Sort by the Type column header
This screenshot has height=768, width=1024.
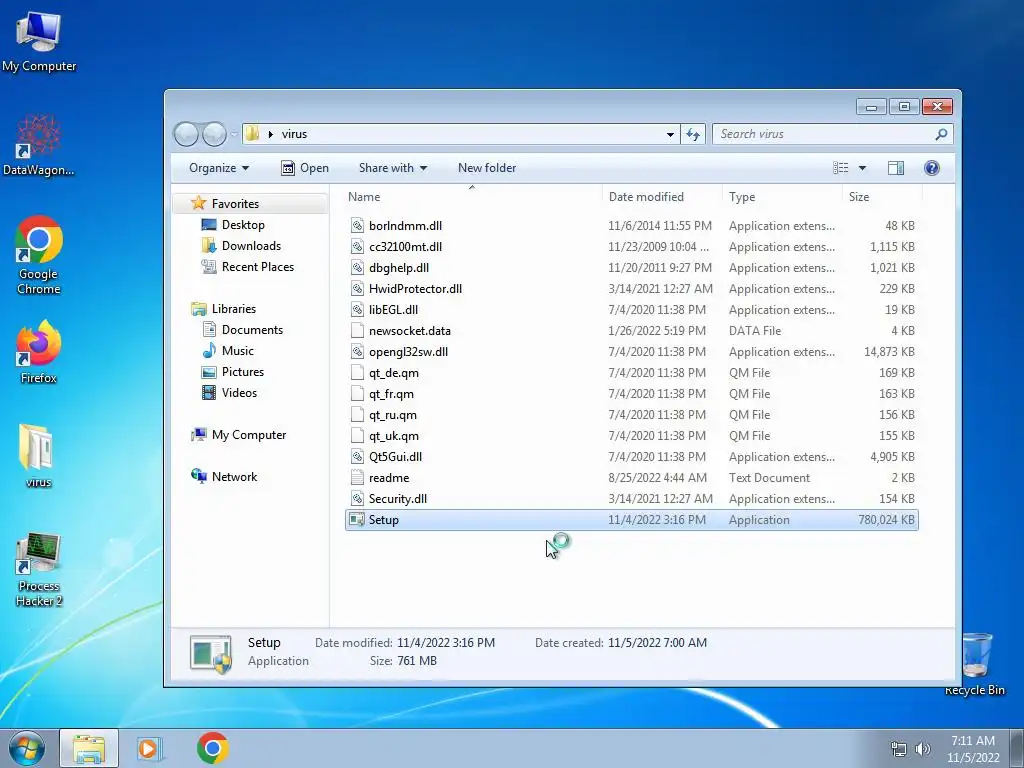click(782, 197)
